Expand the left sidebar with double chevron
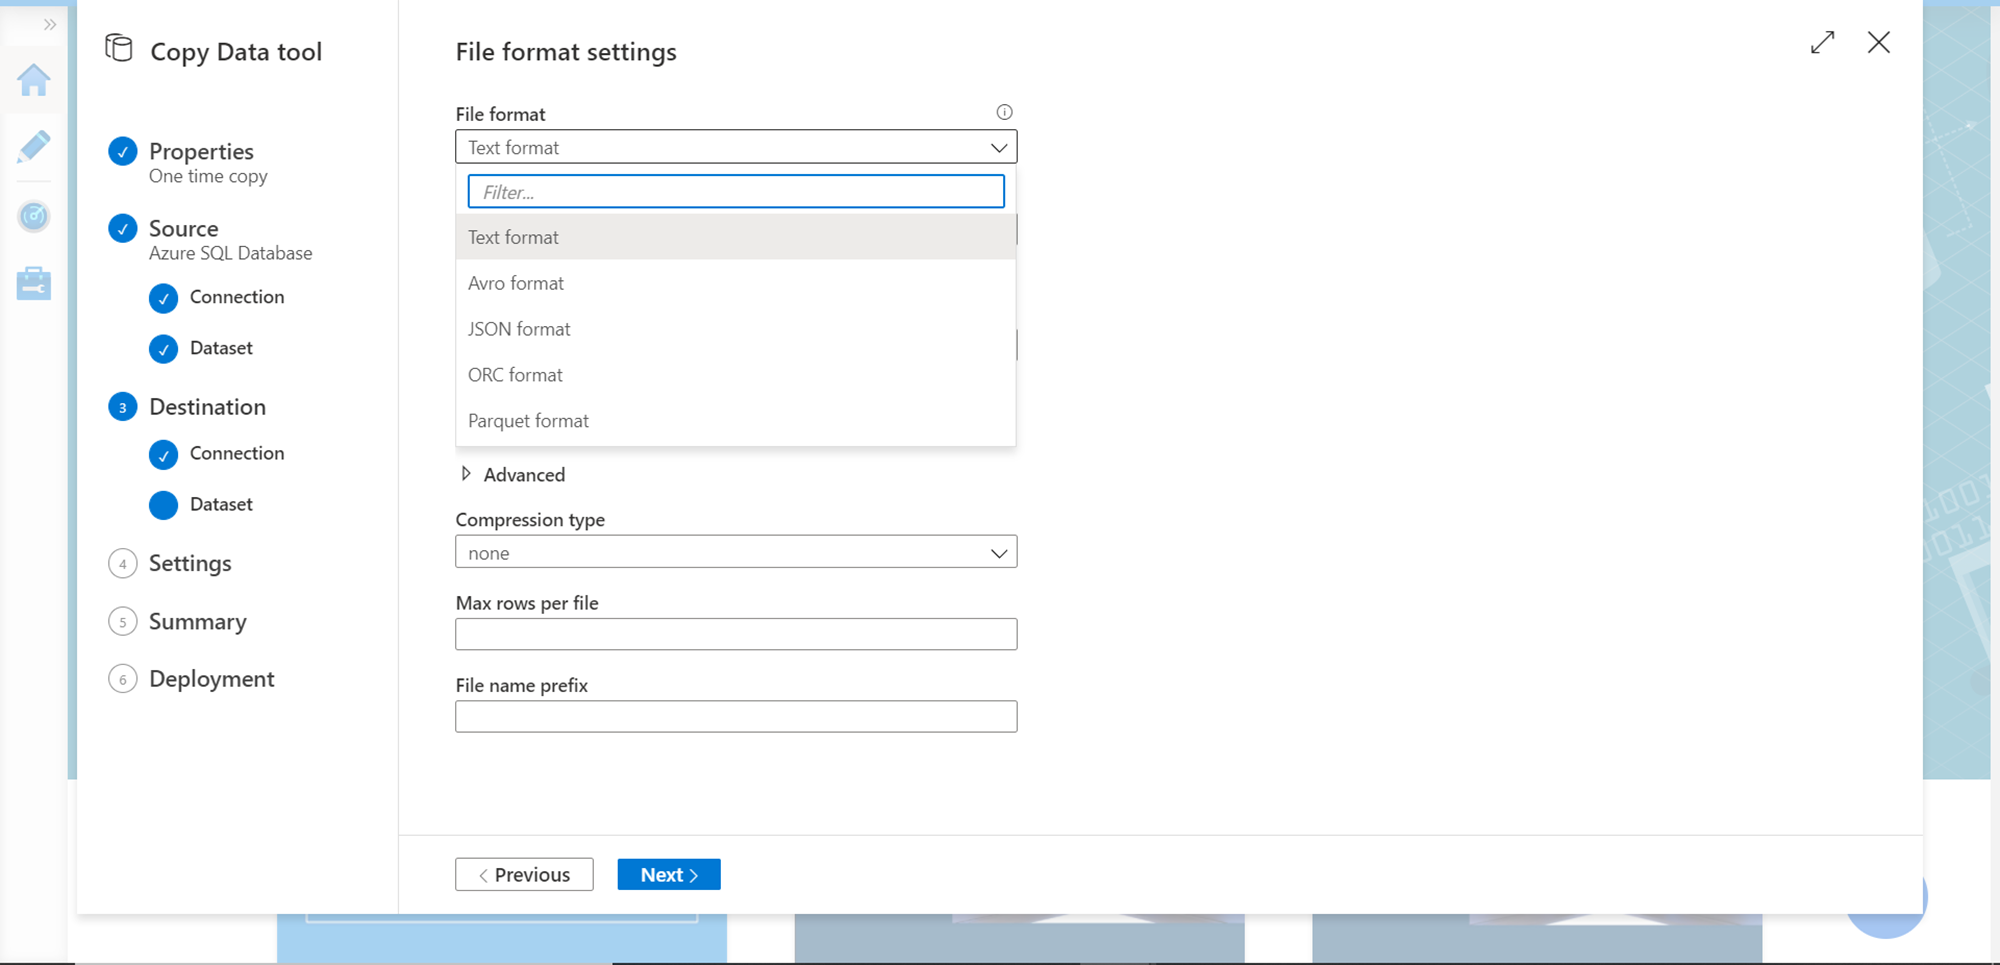The height and width of the screenshot is (965, 2000). [50, 24]
